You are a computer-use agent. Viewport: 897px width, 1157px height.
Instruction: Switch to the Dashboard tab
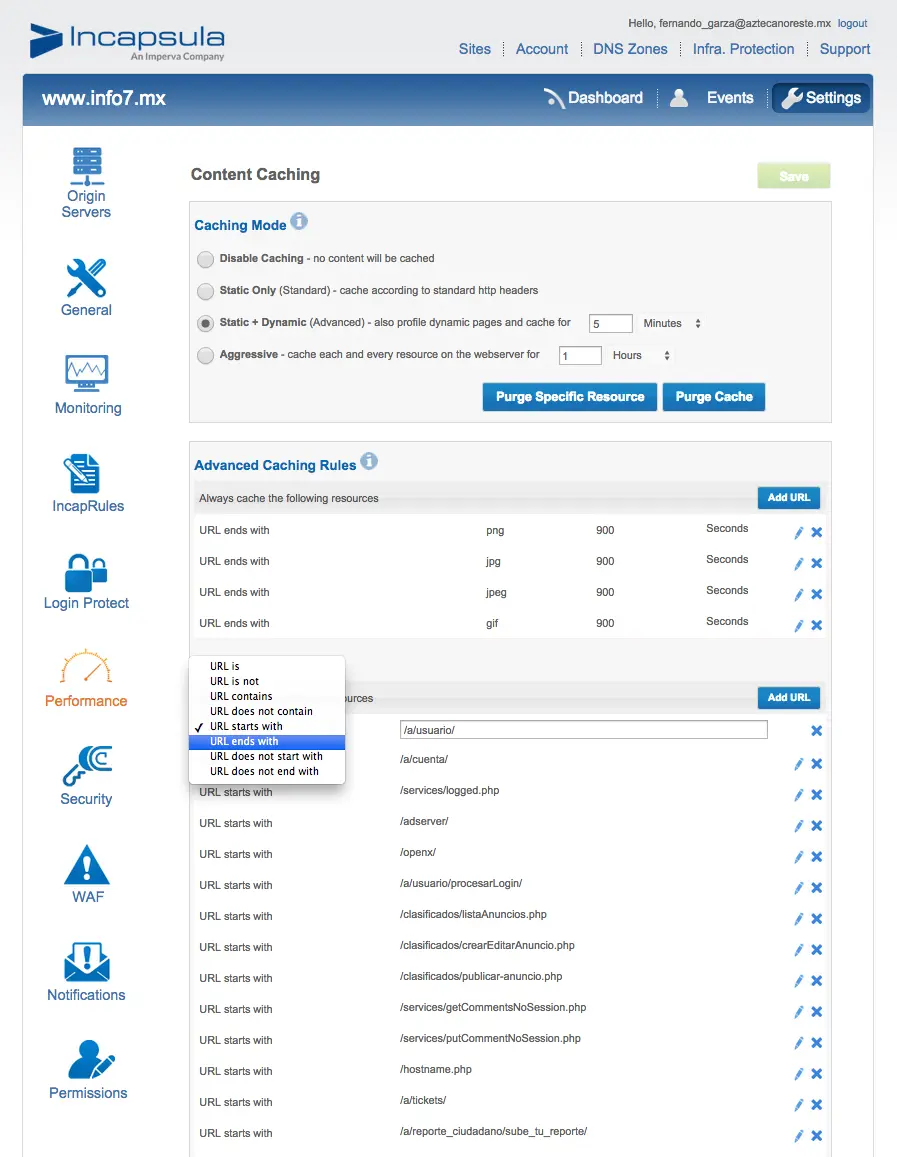594,98
